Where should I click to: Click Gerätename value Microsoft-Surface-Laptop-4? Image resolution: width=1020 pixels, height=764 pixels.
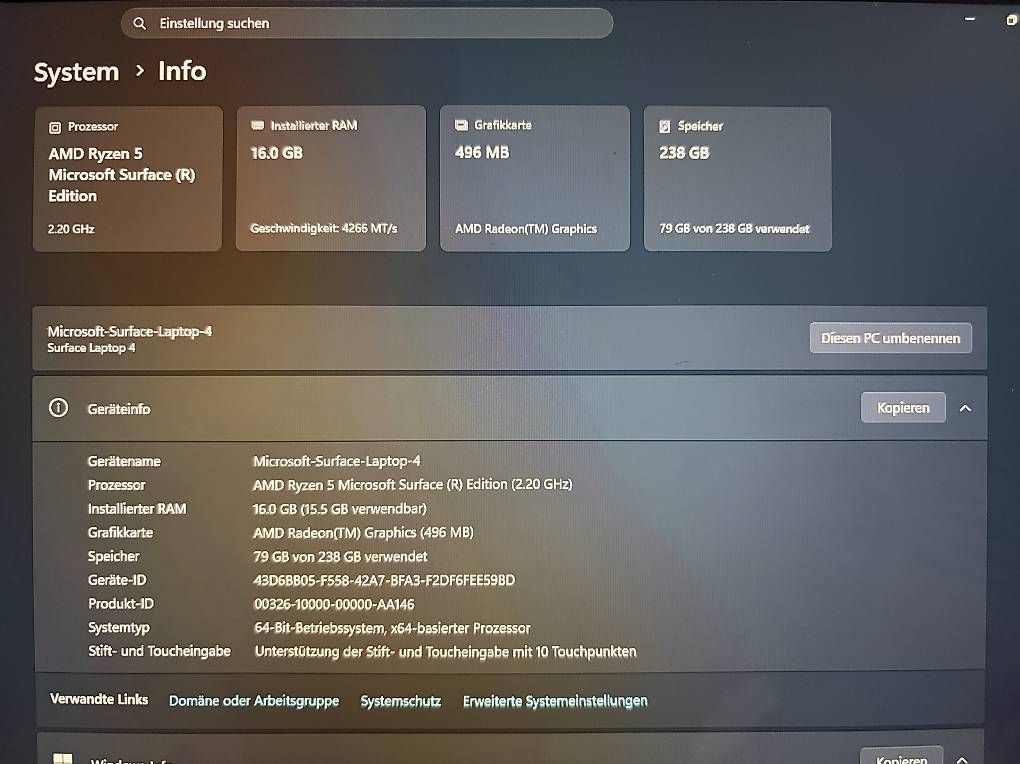coord(336,461)
